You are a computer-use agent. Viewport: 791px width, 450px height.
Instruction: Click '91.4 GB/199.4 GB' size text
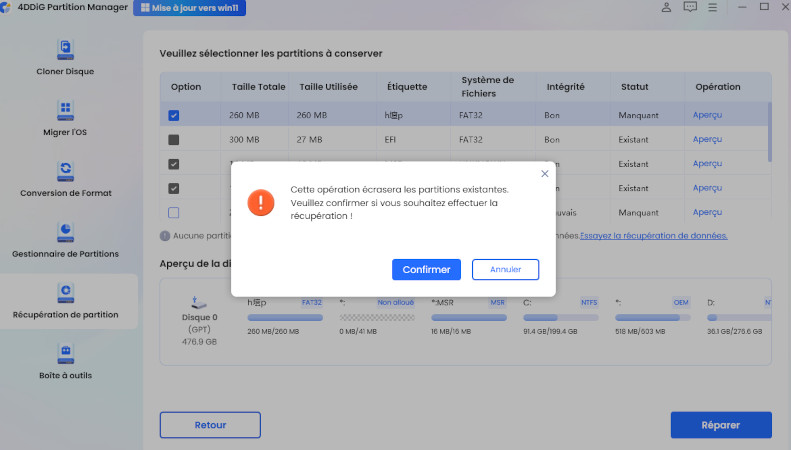point(550,331)
